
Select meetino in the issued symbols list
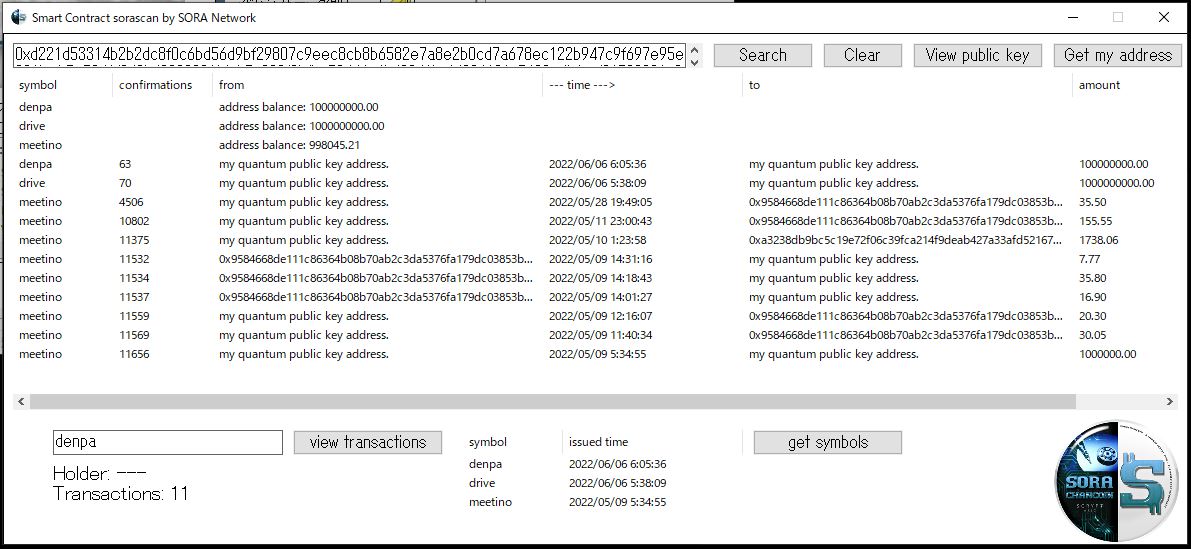[490, 502]
